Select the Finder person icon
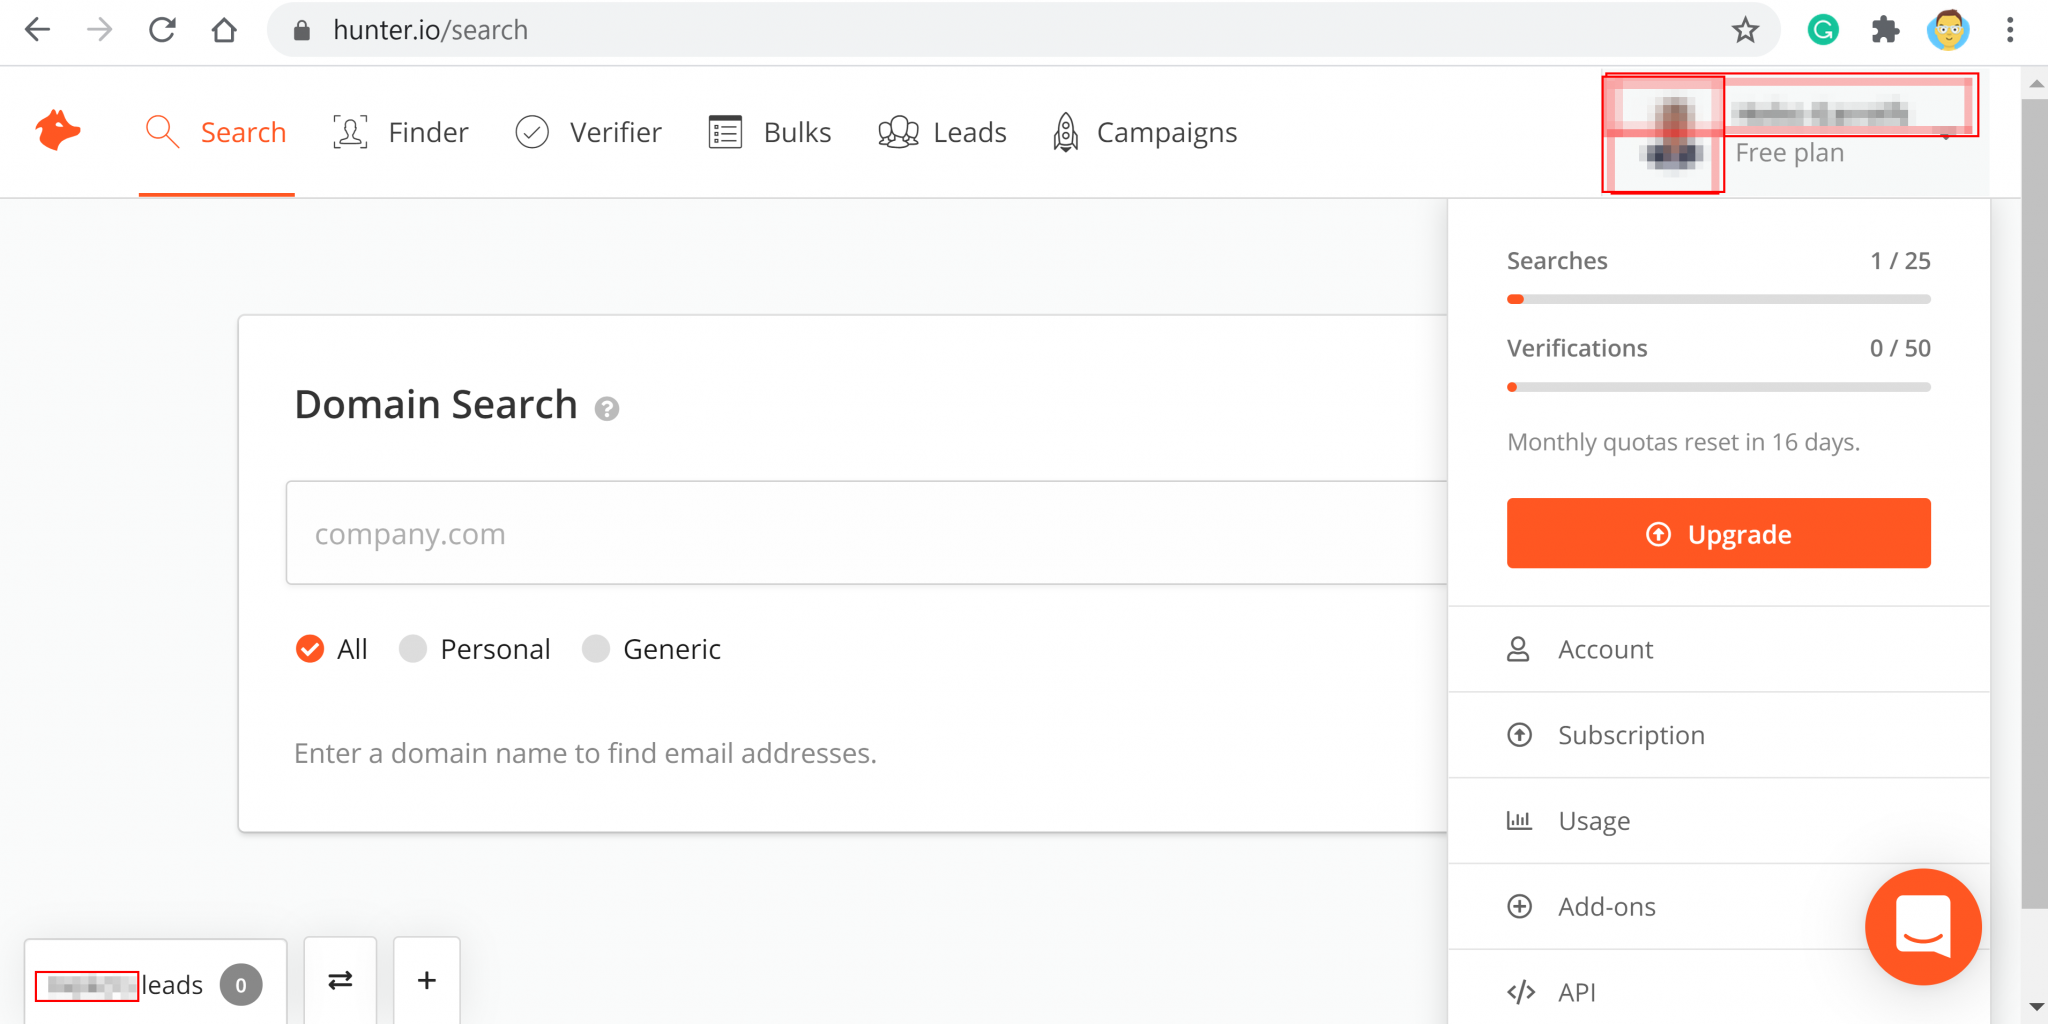The image size is (2048, 1024). coord(349,131)
